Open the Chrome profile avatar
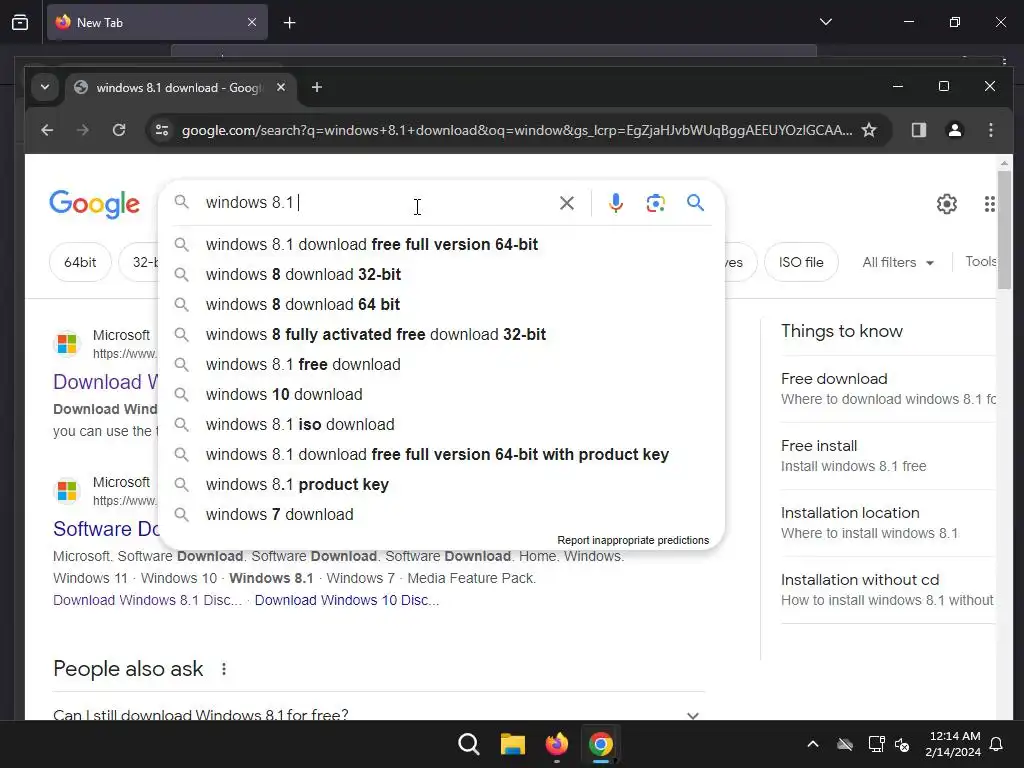This screenshot has height=768, width=1024. tap(955, 130)
